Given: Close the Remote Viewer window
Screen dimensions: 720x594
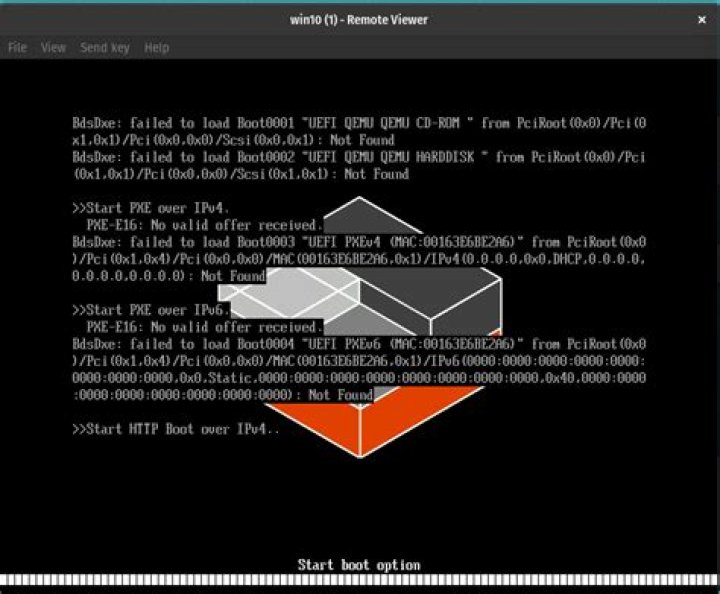Looking at the screenshot, I should 702,20.
